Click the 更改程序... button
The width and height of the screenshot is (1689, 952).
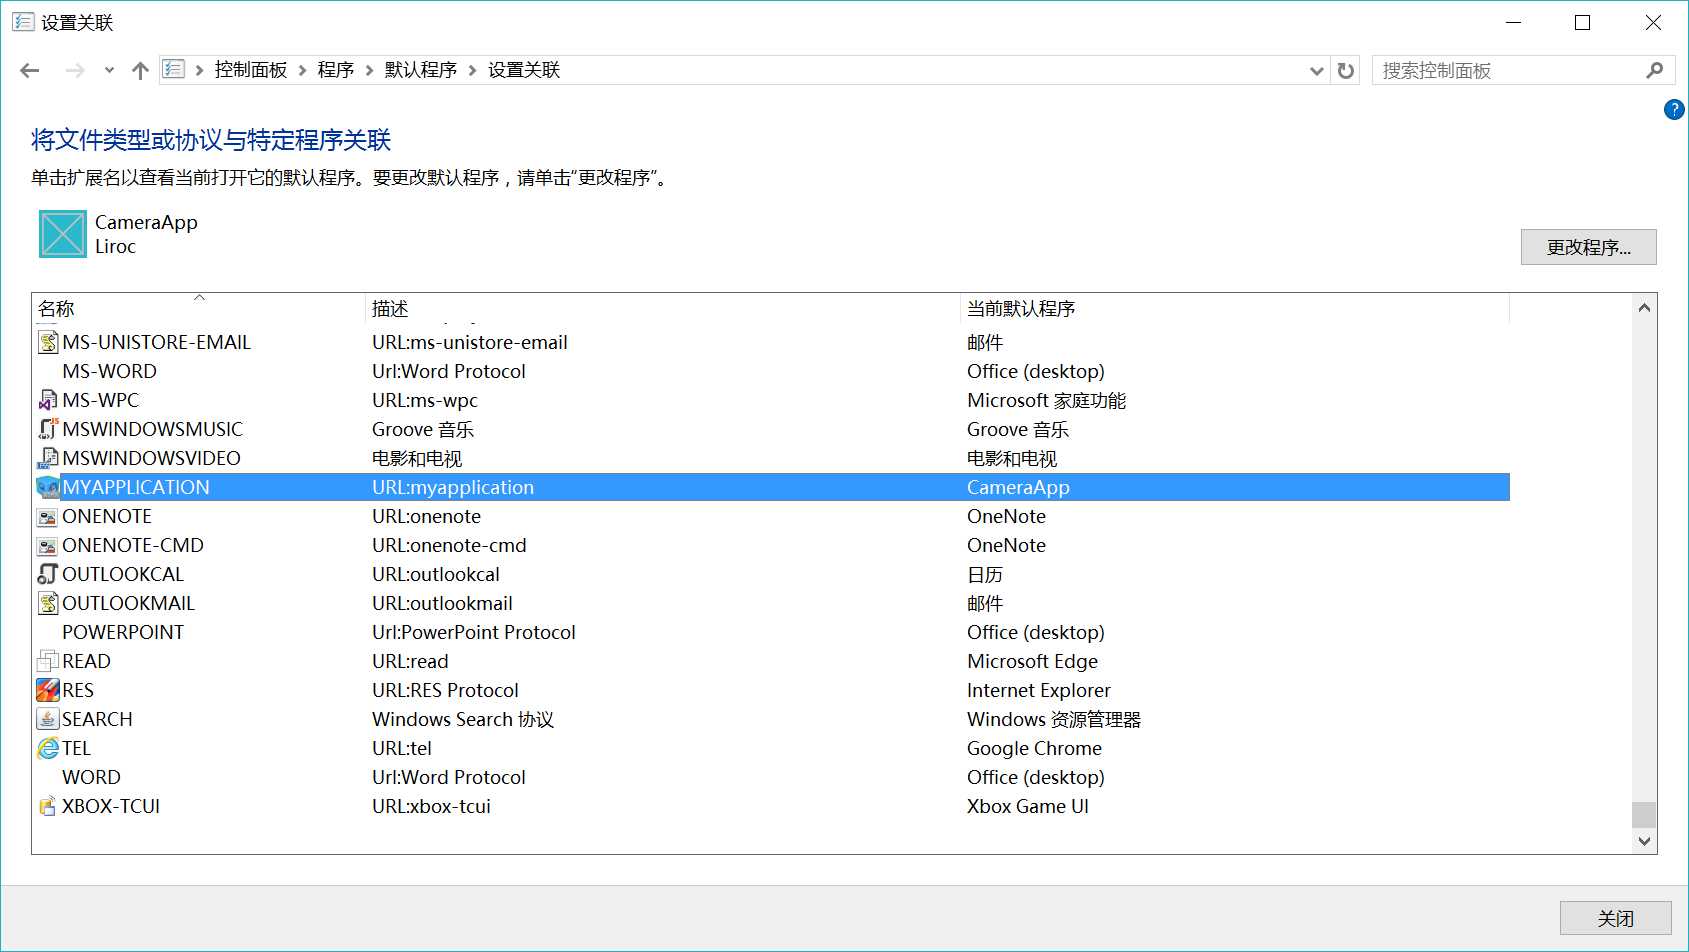1588,247
